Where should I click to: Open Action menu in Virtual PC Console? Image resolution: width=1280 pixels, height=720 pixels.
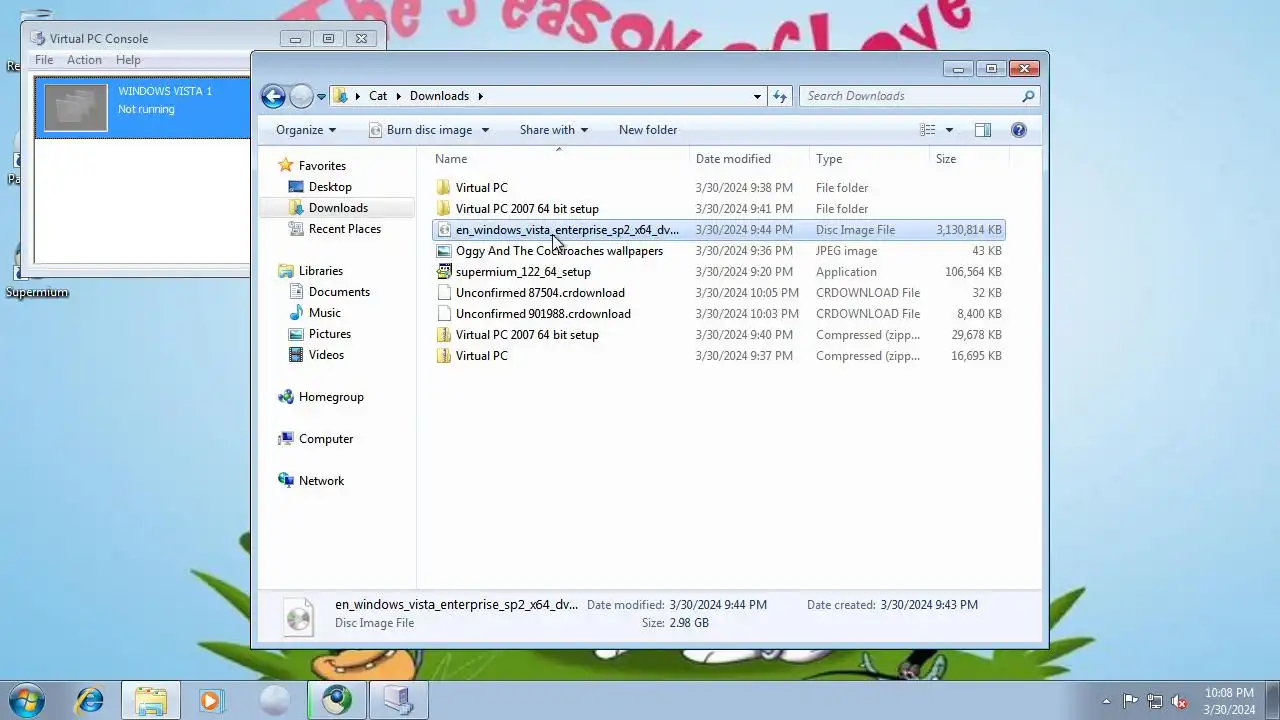84,60
